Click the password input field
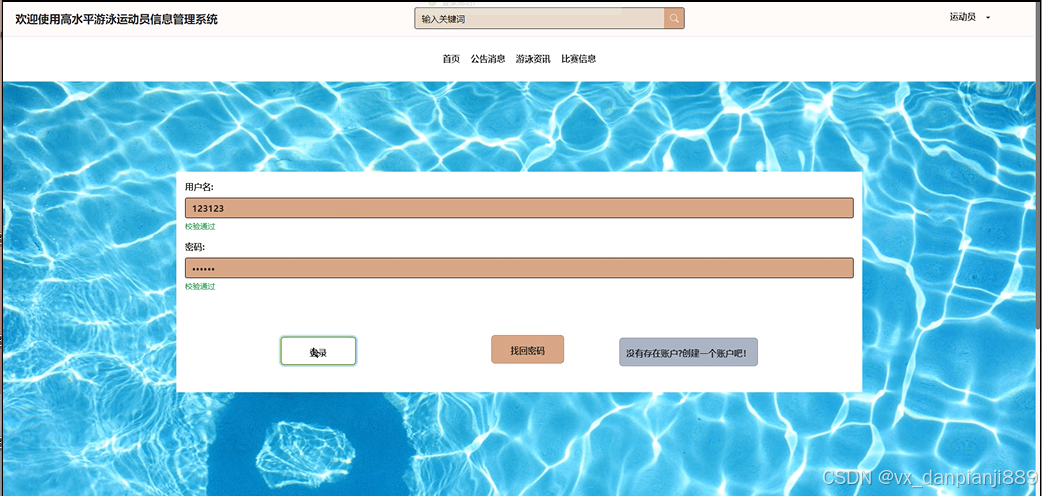The height and width of the screenshot is (496, 1042). point(519,268)
